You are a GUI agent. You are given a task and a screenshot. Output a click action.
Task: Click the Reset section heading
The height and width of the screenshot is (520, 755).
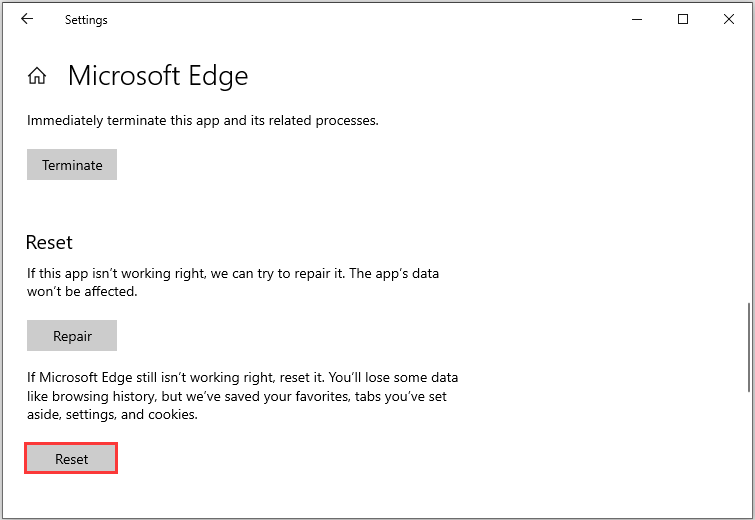49,243
